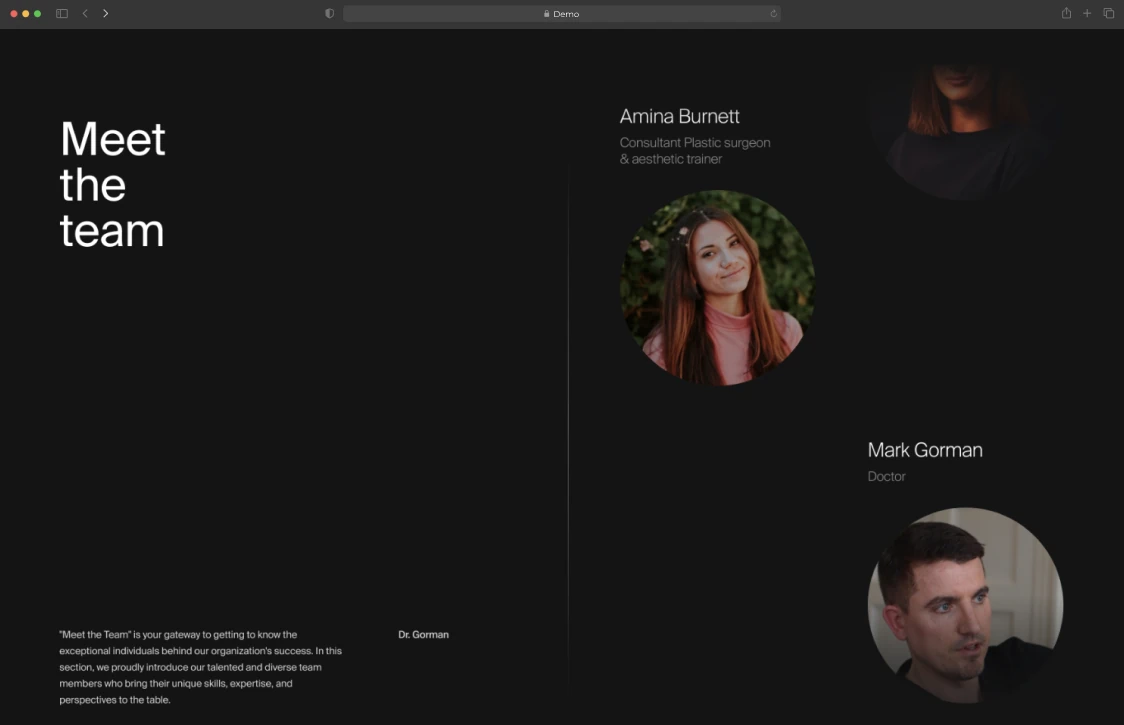This screenshot has height=725, width=1124.
Task: Add a new tab with plus icon
Action: click(1087, 14)
